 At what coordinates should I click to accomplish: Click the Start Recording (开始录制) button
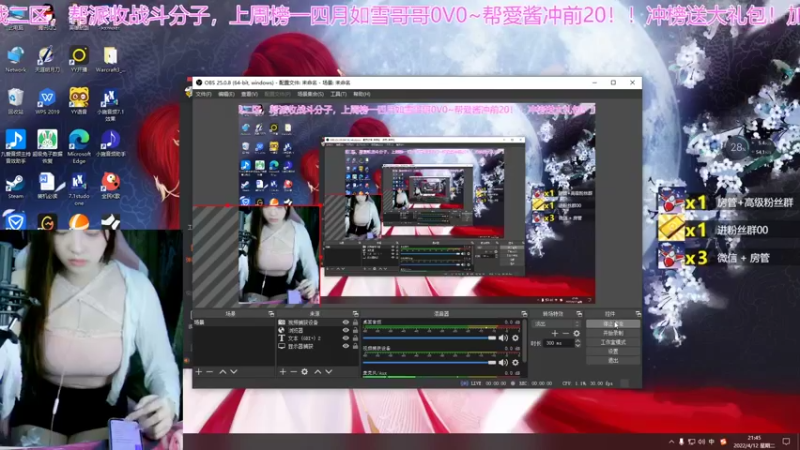tap(613, 333)
